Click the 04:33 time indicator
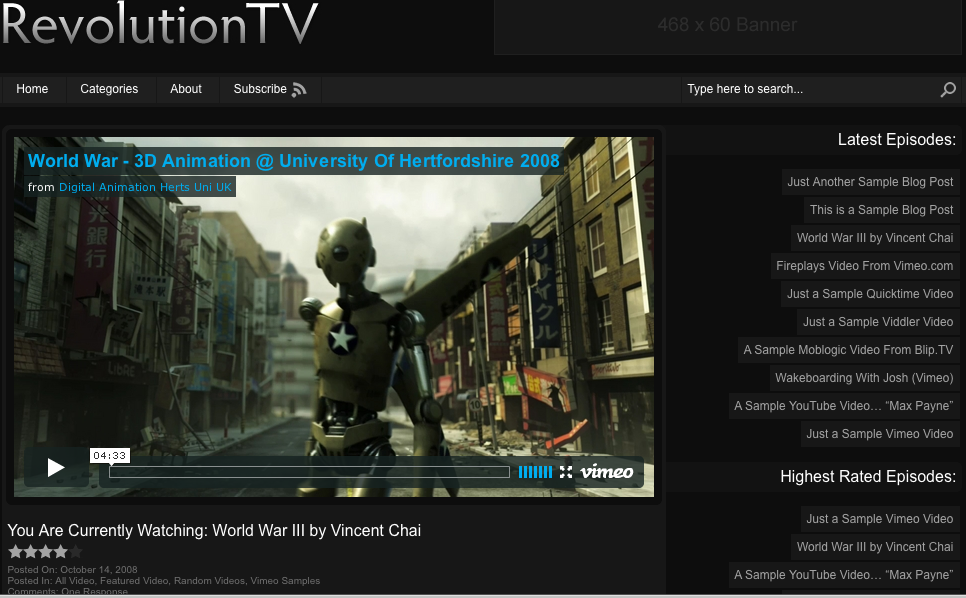This screenshot has height=598, width=966. 110,456
